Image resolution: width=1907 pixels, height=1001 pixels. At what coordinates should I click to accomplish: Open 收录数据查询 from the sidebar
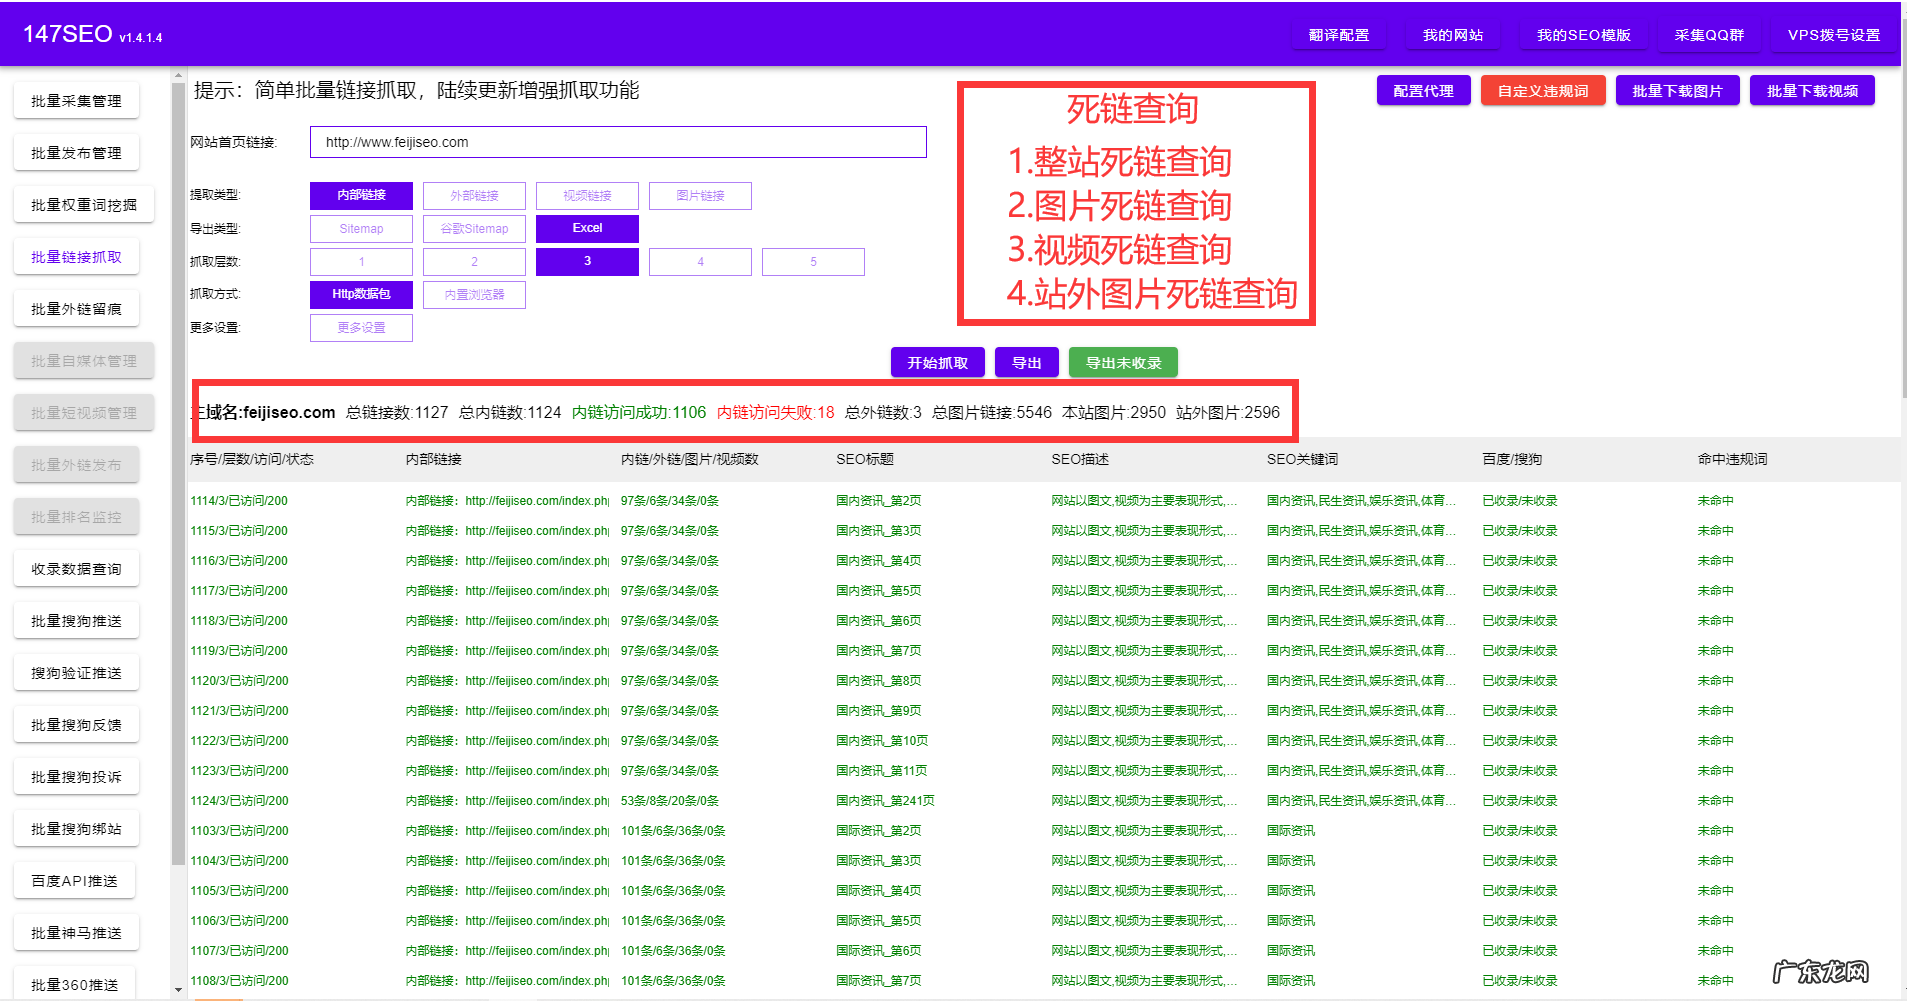tap(76, 568)
